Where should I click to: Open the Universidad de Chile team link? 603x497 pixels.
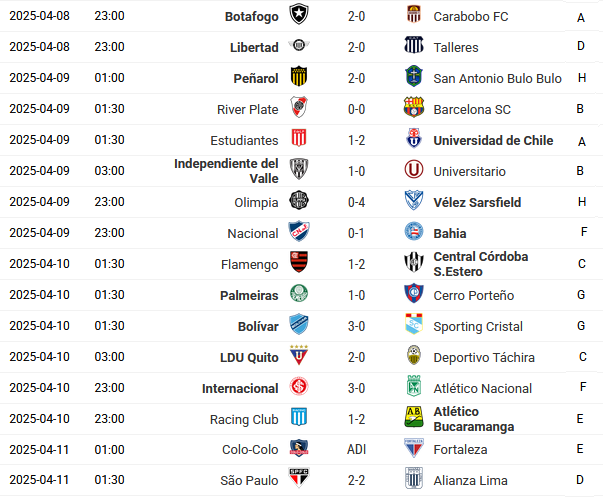point(493,140)
